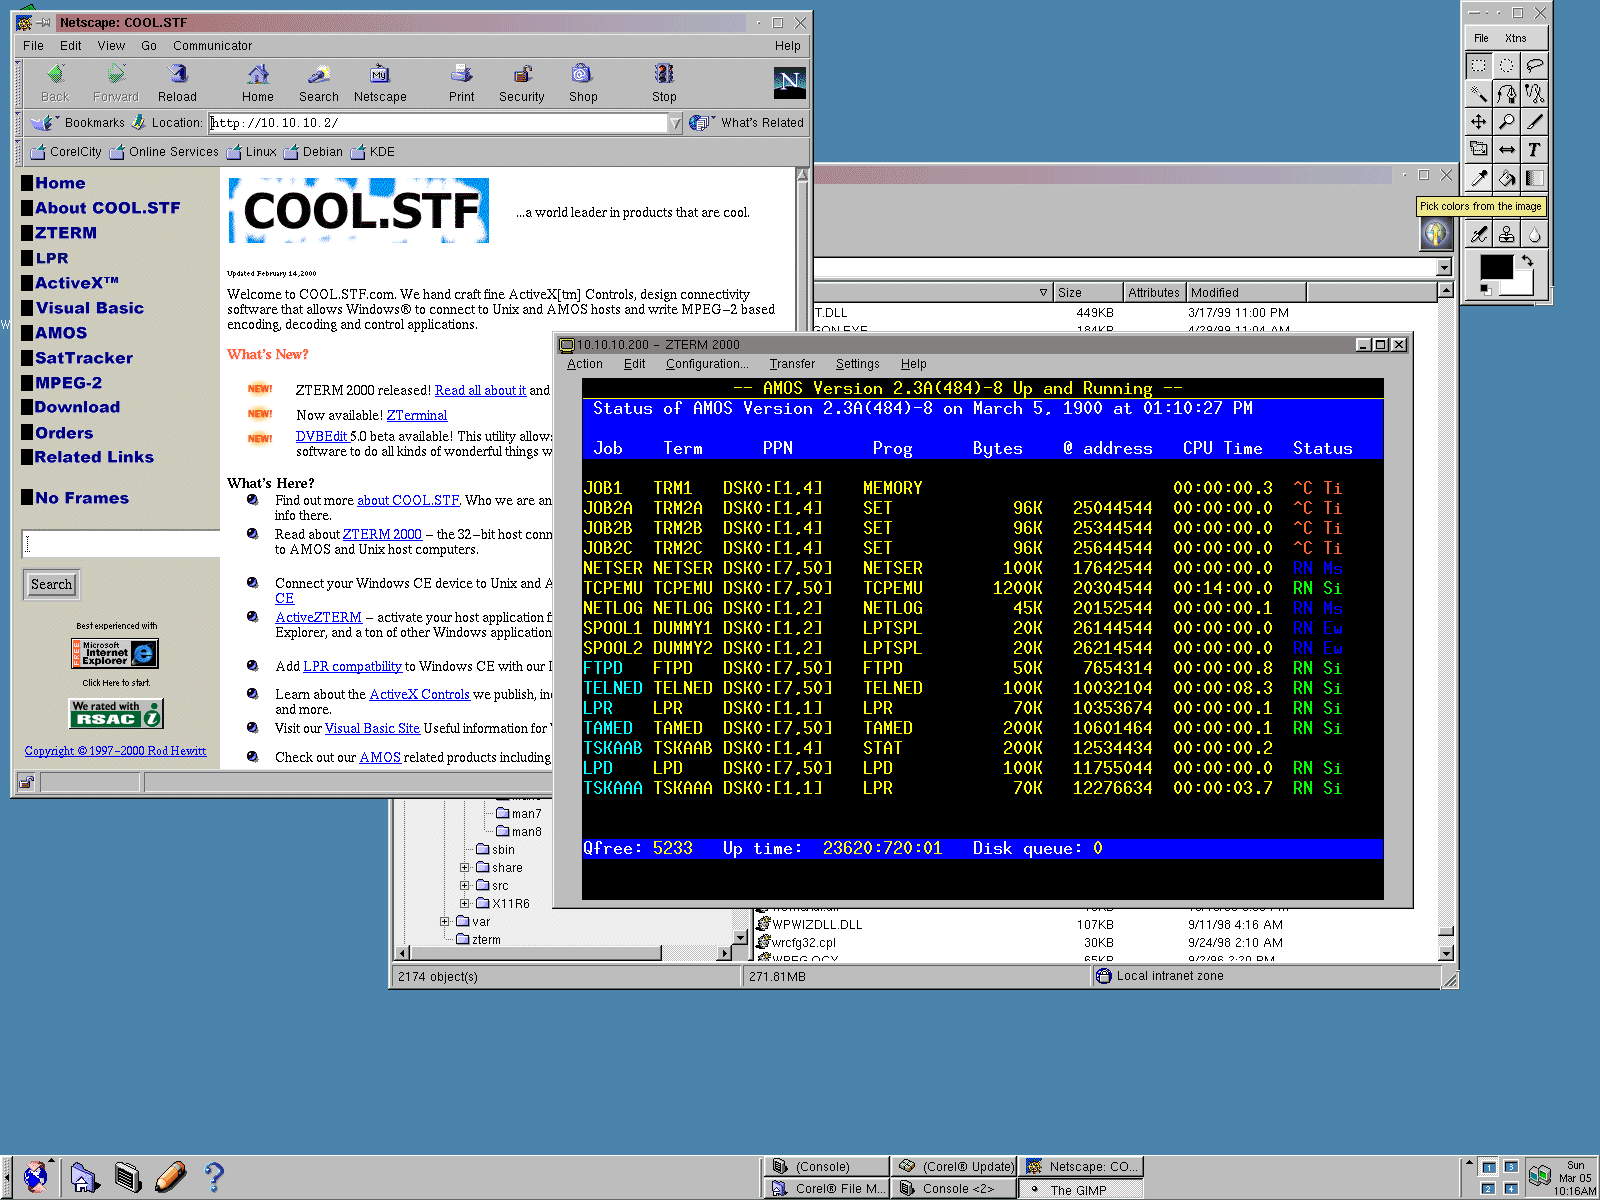The height and width of the screenshot is (1200, 1600).
Task: Select the GIMP Magnify zoom tool
Action: tap(1506, 122)
